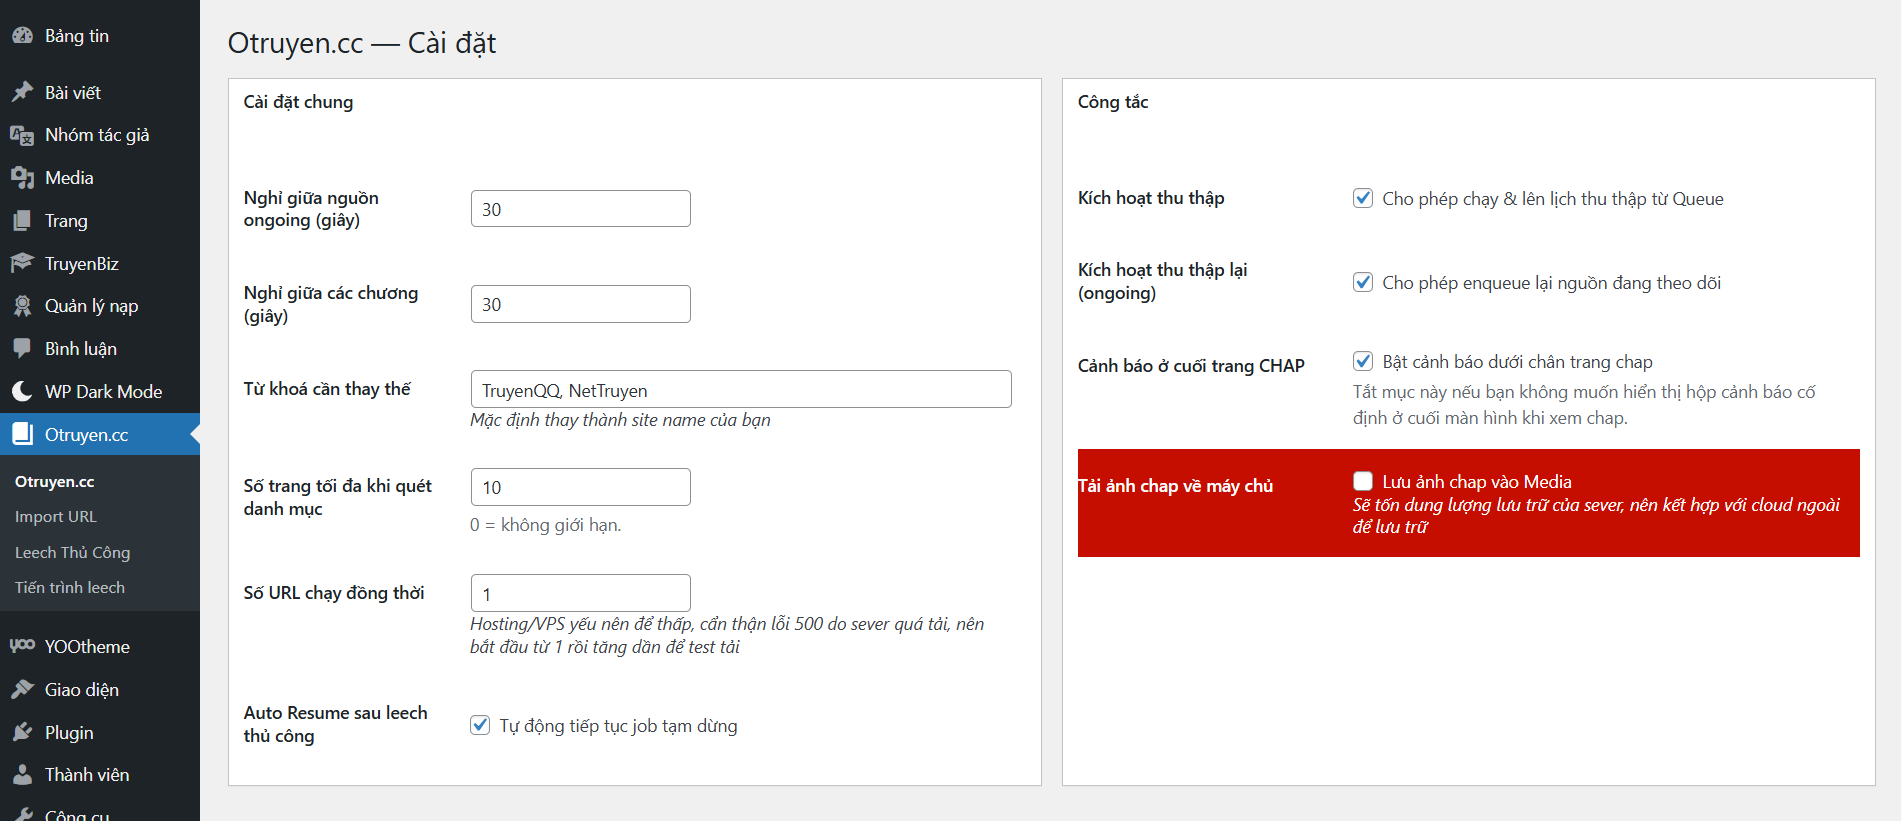The image size is (1902, 821).
Task: Click the YOOtheme logo icon
Action: (x=22, y=646)
